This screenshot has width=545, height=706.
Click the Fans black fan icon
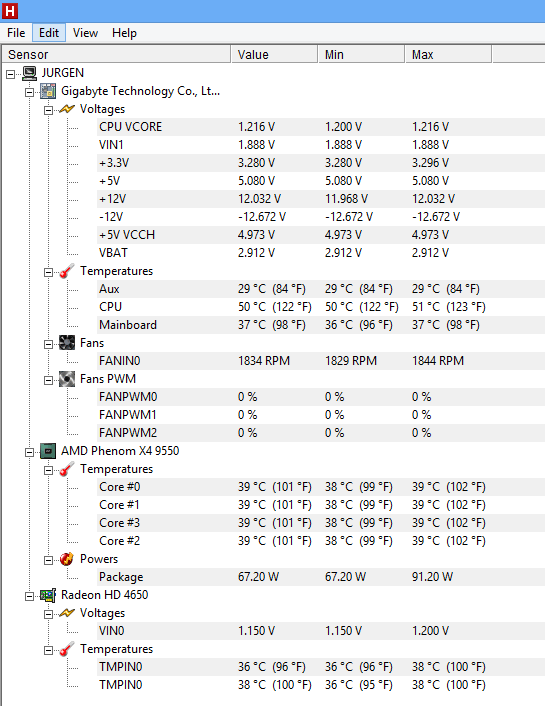pos(67,343)
